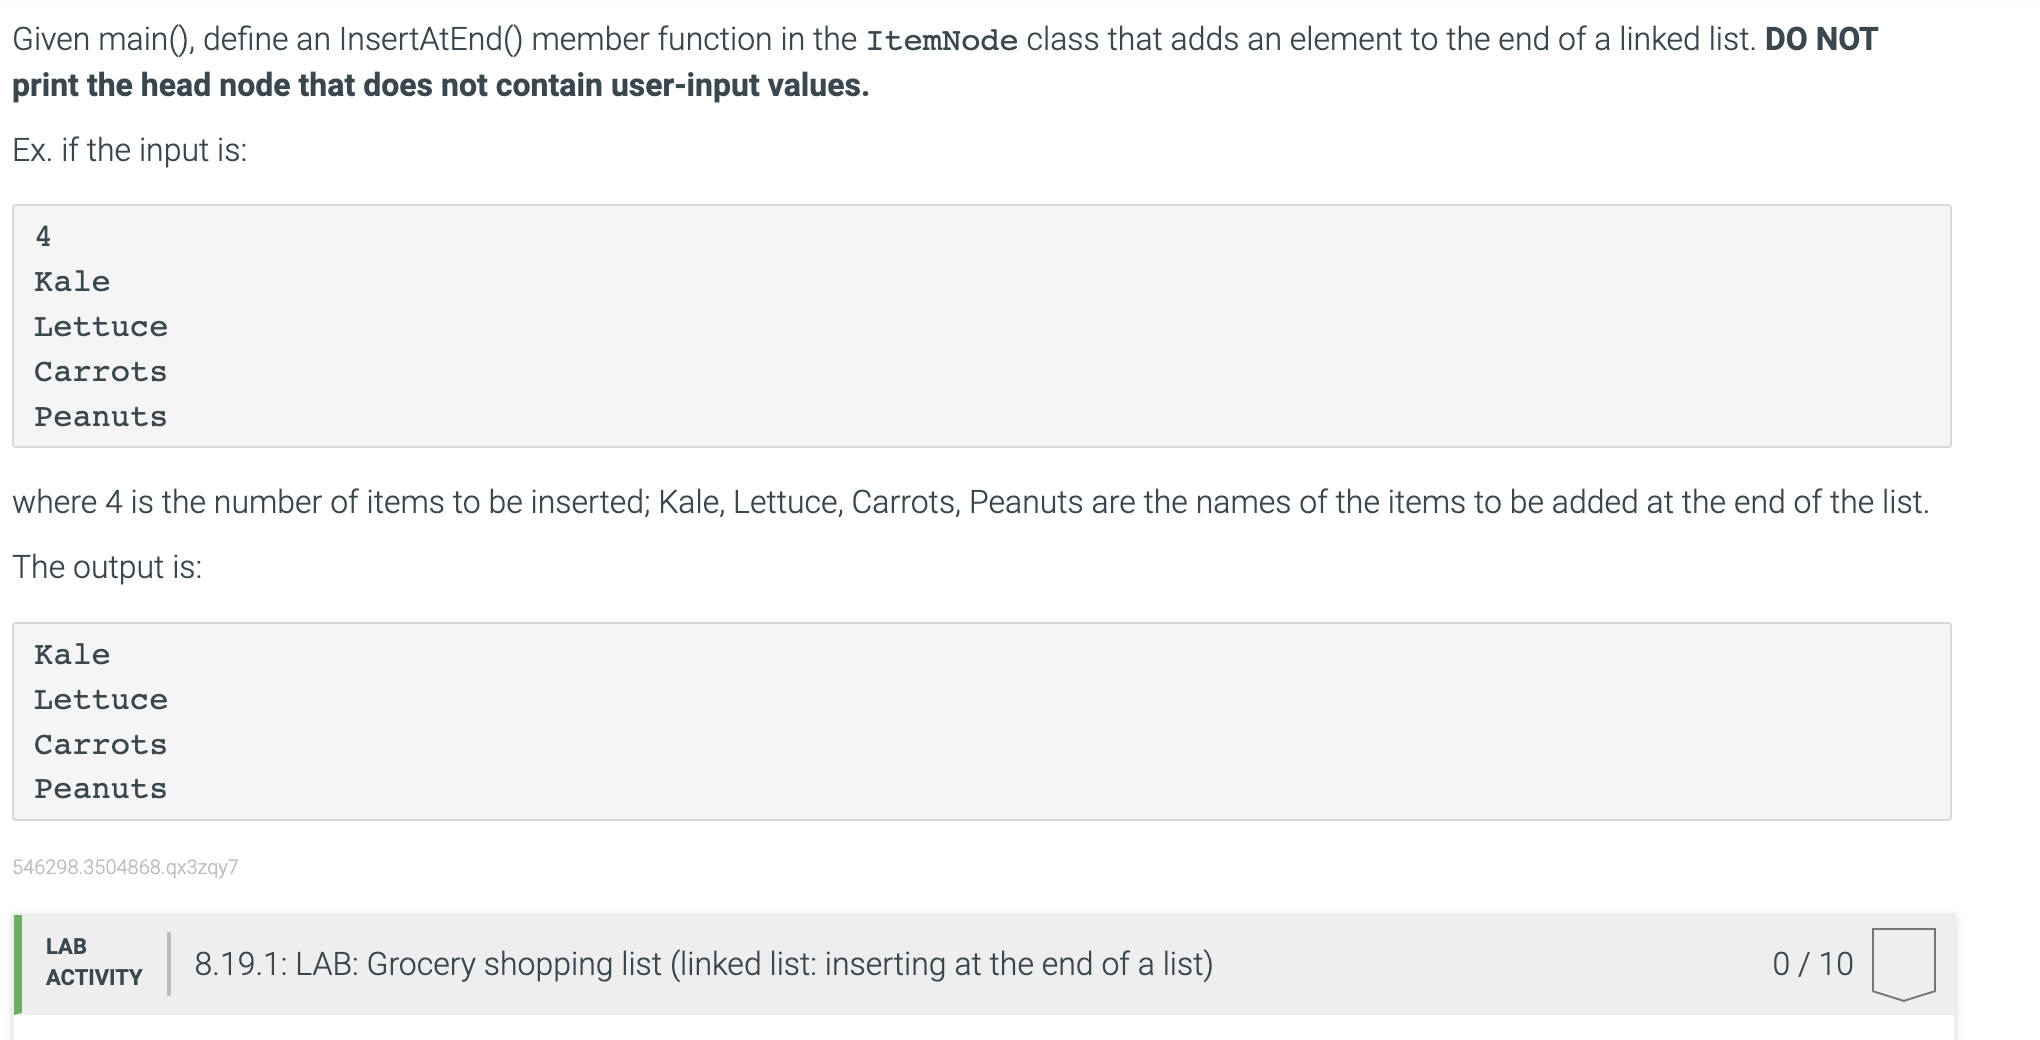Click the vertical divider beside the lab title
2040x1040 pixels.
170,963
